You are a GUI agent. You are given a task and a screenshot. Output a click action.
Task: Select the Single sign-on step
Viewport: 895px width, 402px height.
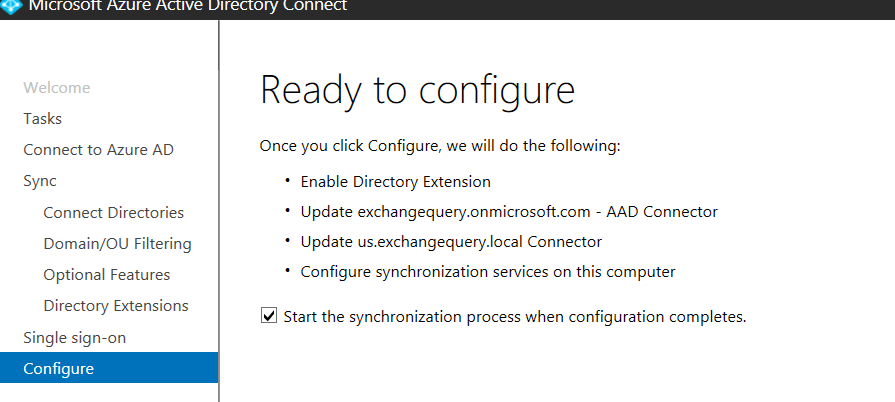pos(75,338)
